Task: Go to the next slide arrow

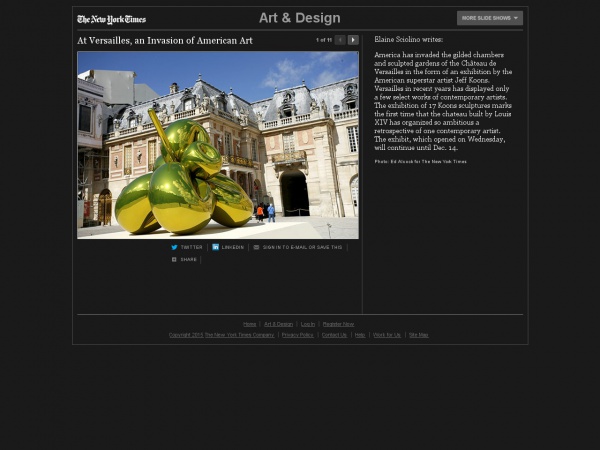Action: 353,40
